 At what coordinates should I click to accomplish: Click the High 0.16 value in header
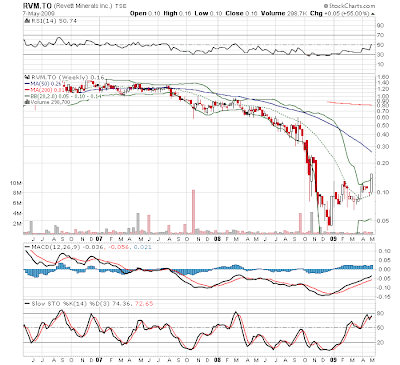tap(177, 13)
